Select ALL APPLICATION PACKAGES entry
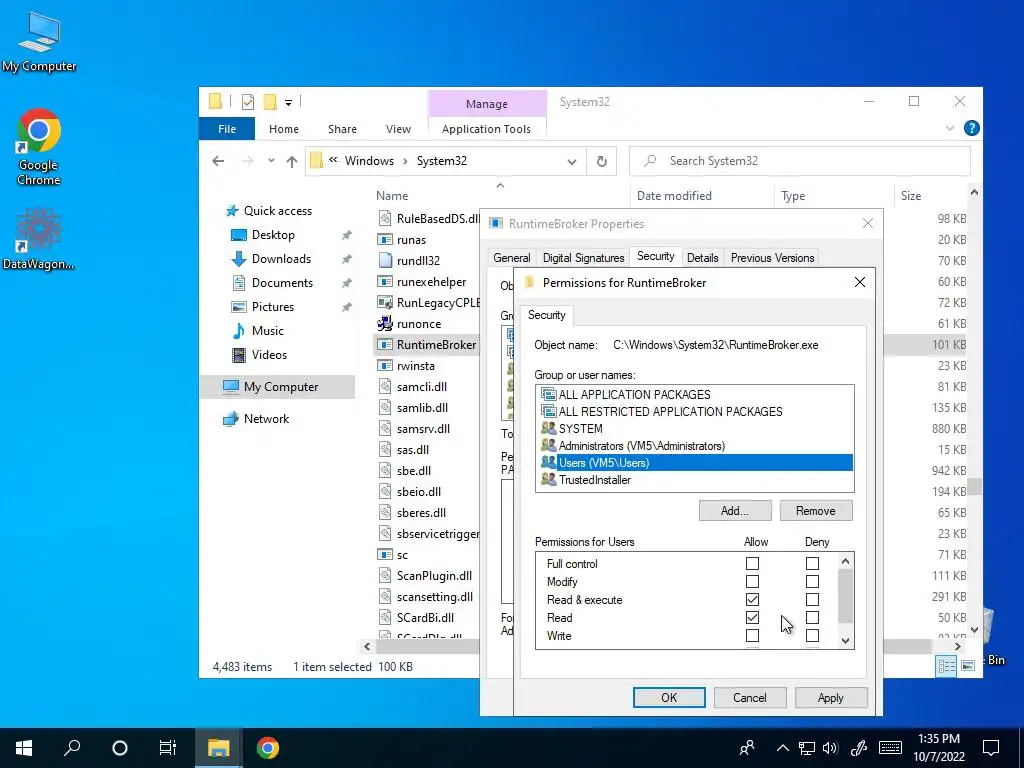This screenshot has height=768, width=1024. (694, 394)
